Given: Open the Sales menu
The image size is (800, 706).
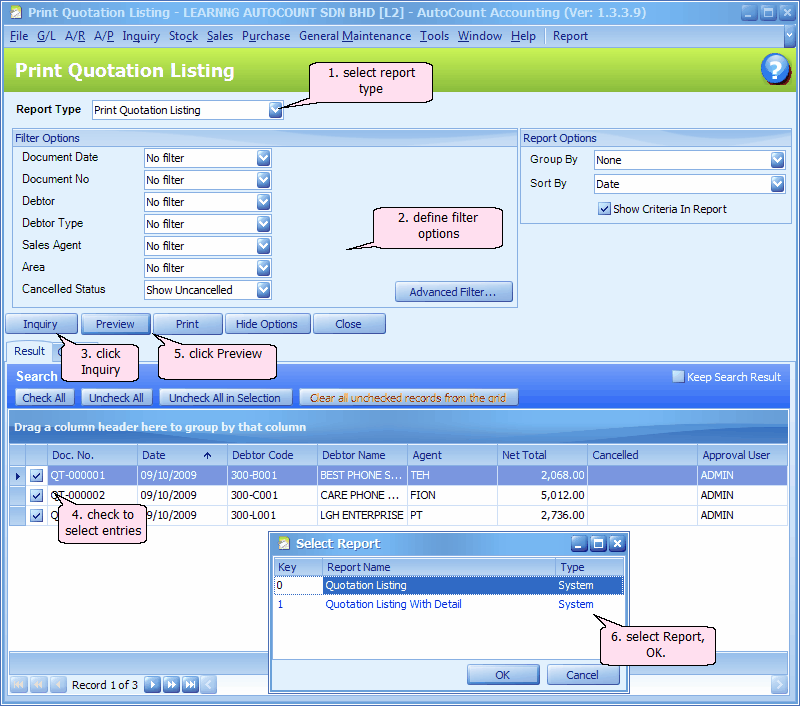Looking at the screenshot, I should (220, 36).
